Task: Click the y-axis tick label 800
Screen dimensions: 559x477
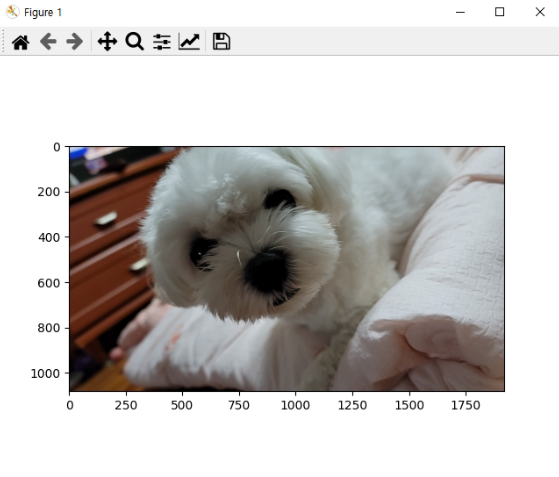Action: tap(49, 328)
